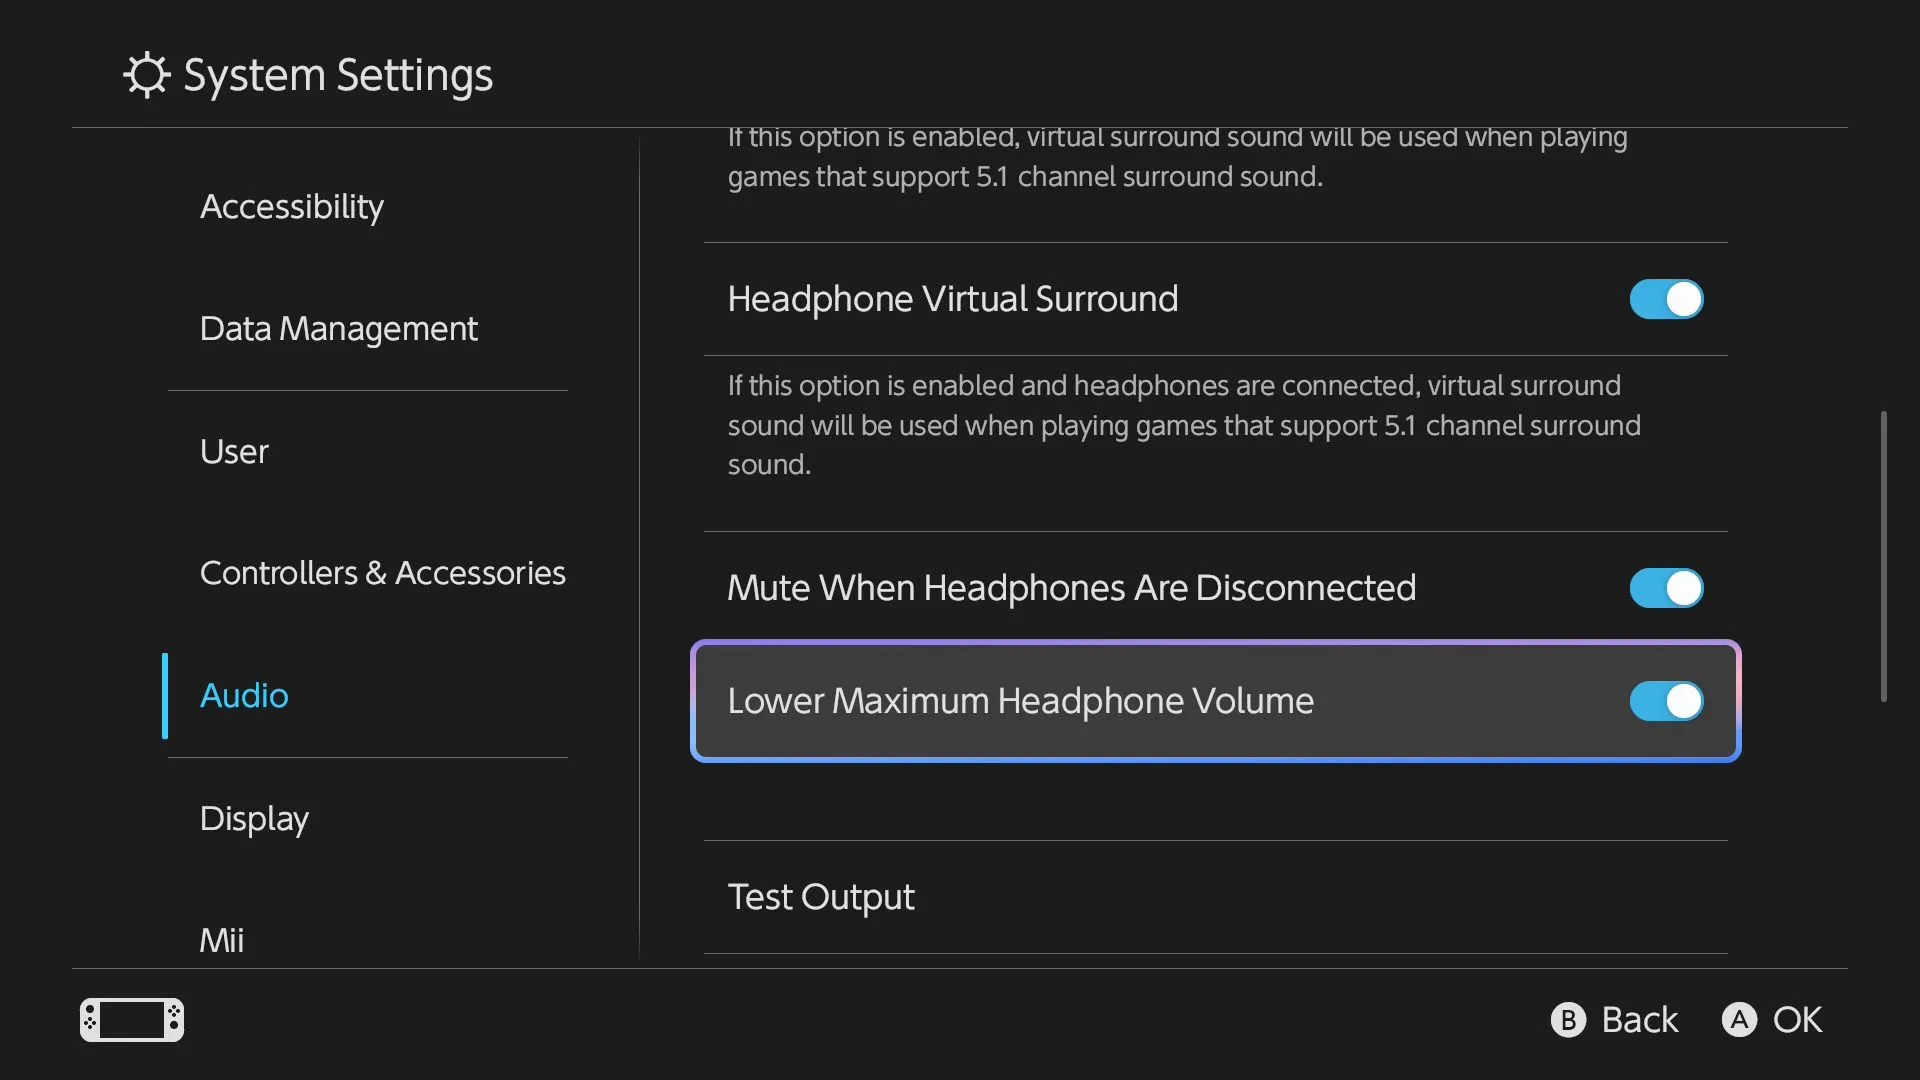Select Test Output
The width and height of the screenshot is (1920, 1080).
pos(820,897)
